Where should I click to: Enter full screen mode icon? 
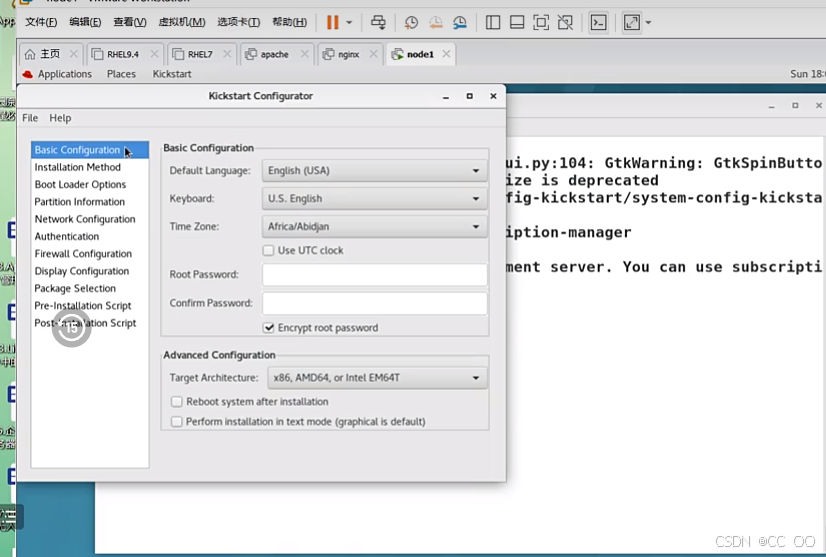pyautogui.click(x=541, y=23)
